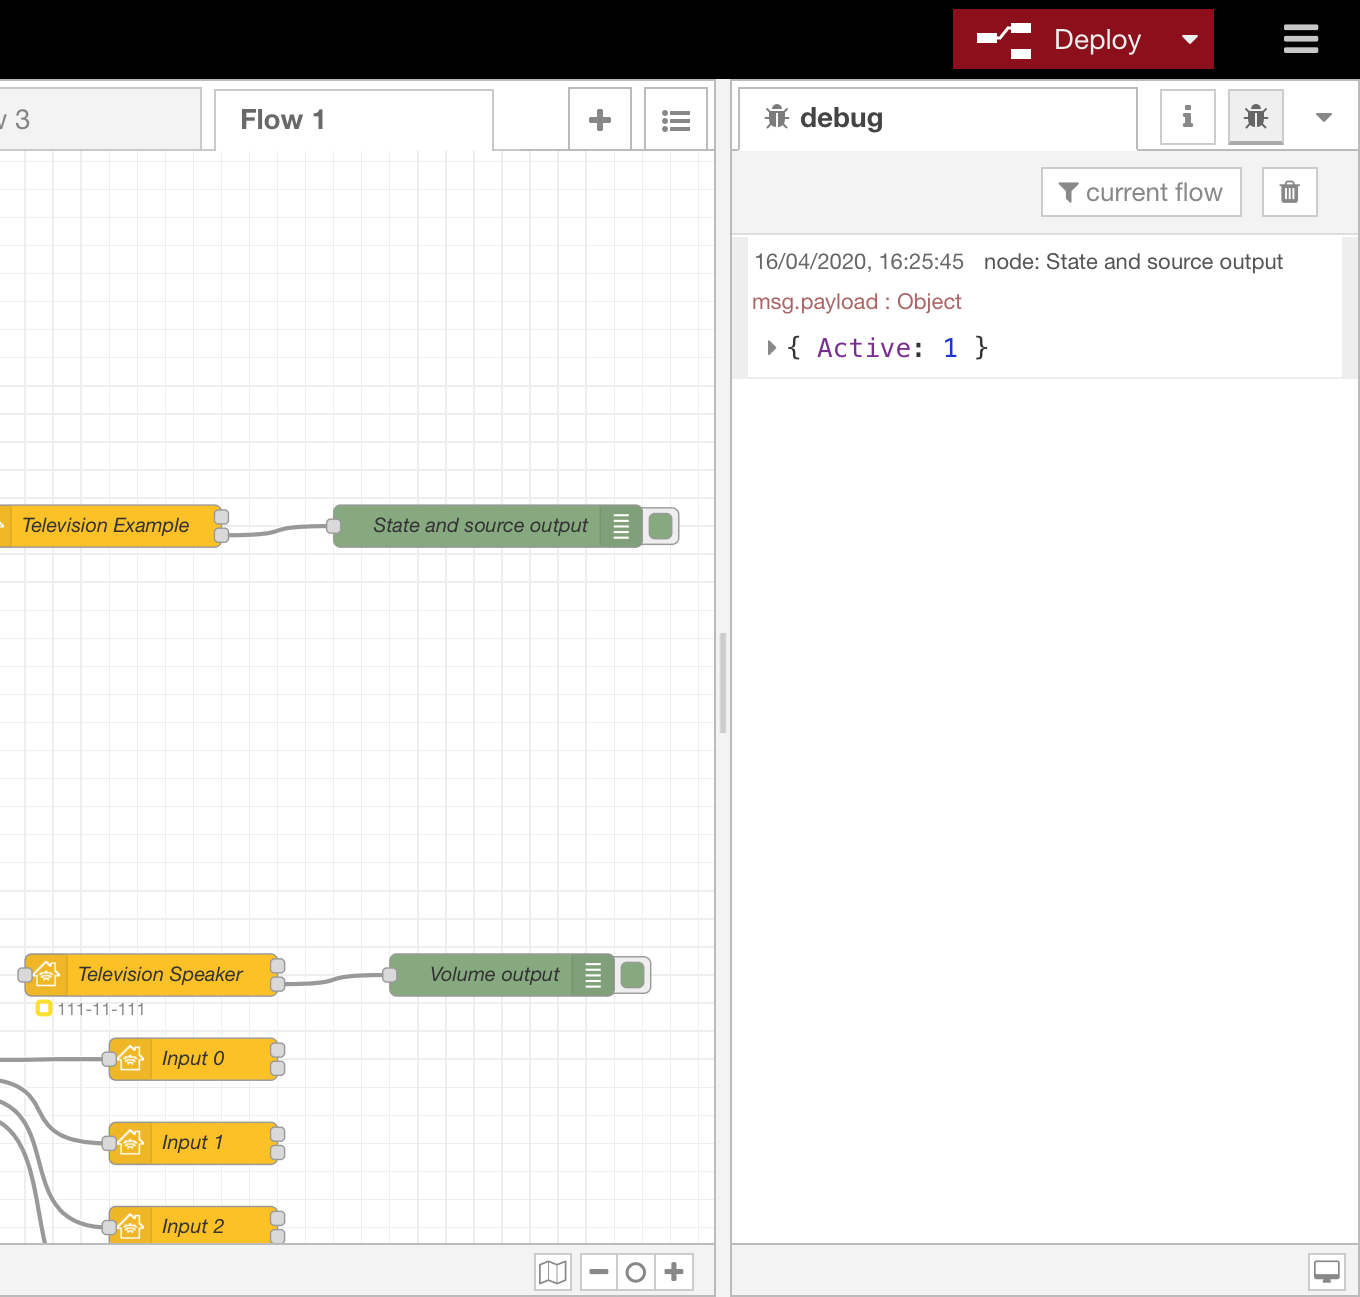1360x1297 pixels.
Task: Toggle the State and source output debug node
Action: [x=661, y=526]
